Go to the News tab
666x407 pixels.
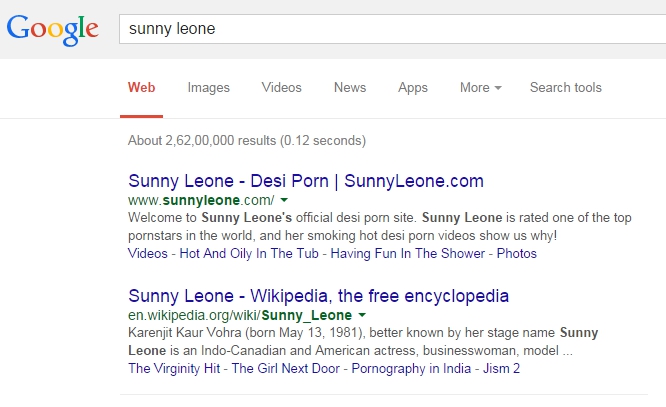(350, 88)
